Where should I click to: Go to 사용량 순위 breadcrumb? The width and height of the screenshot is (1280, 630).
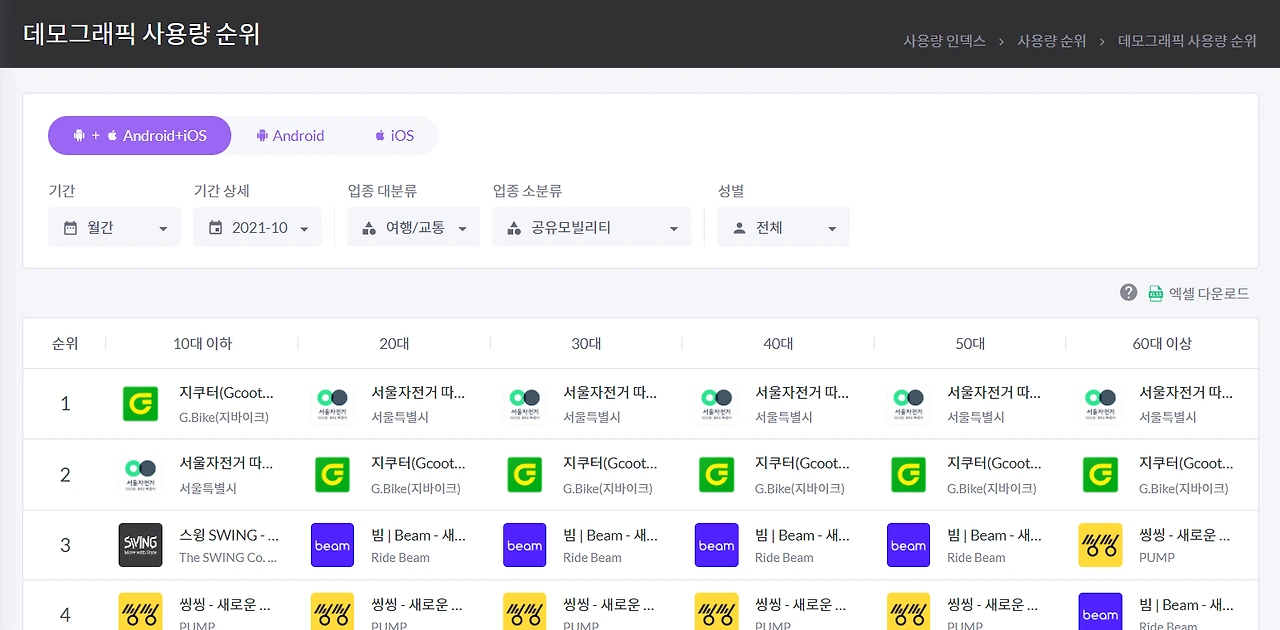[x=1051, y=41]
